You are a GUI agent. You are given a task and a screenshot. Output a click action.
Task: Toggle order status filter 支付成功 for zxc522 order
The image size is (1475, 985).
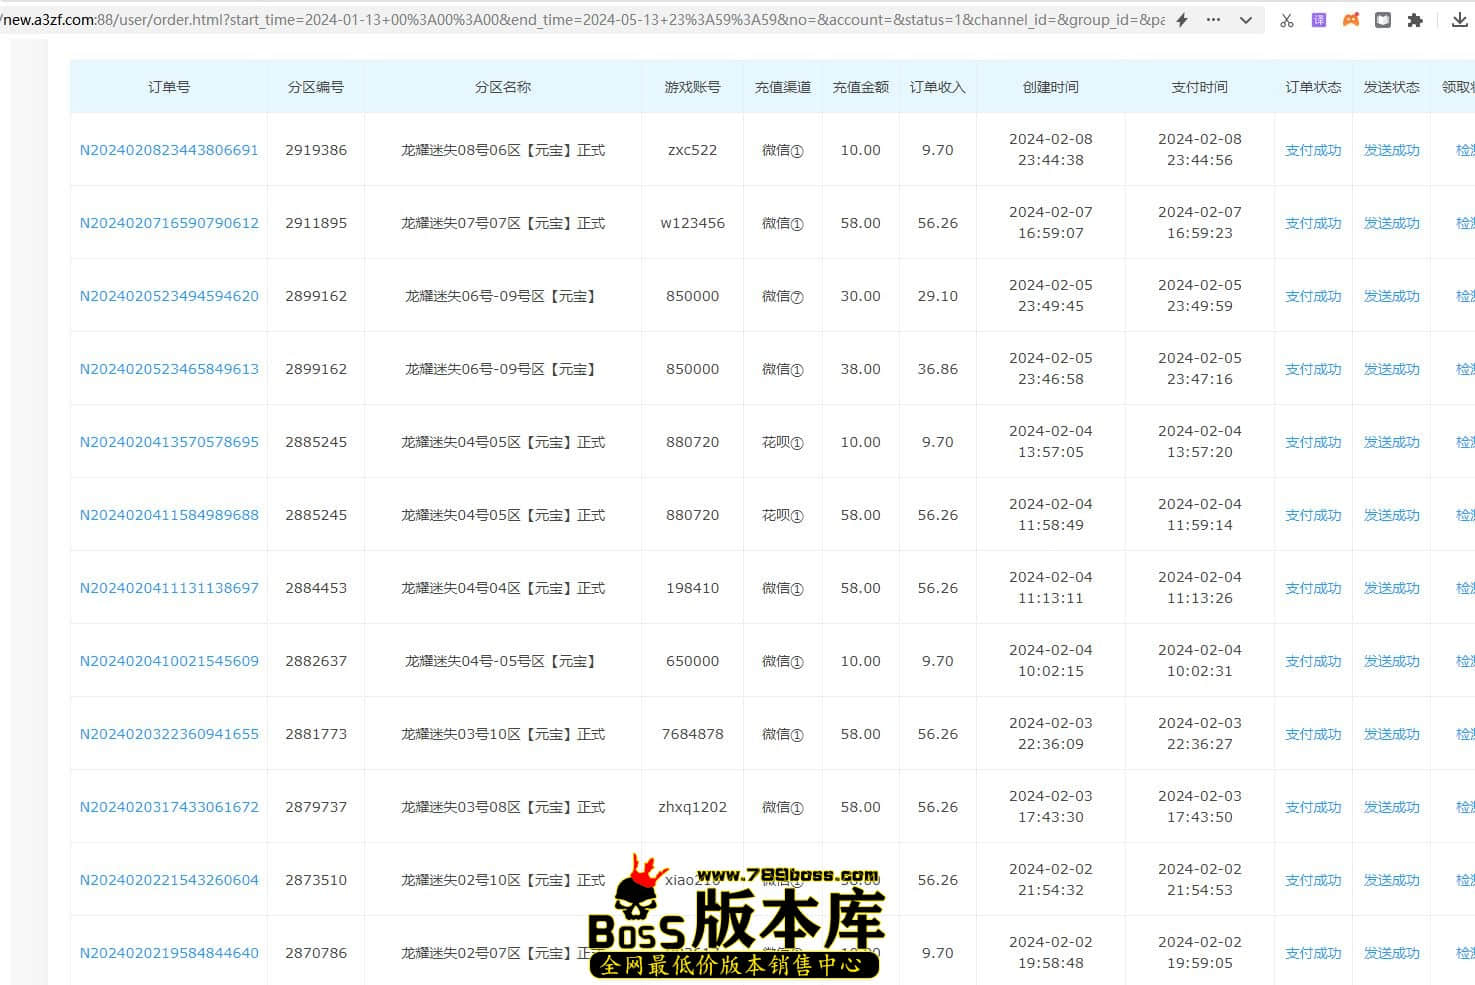click(x=1312, y=150)
